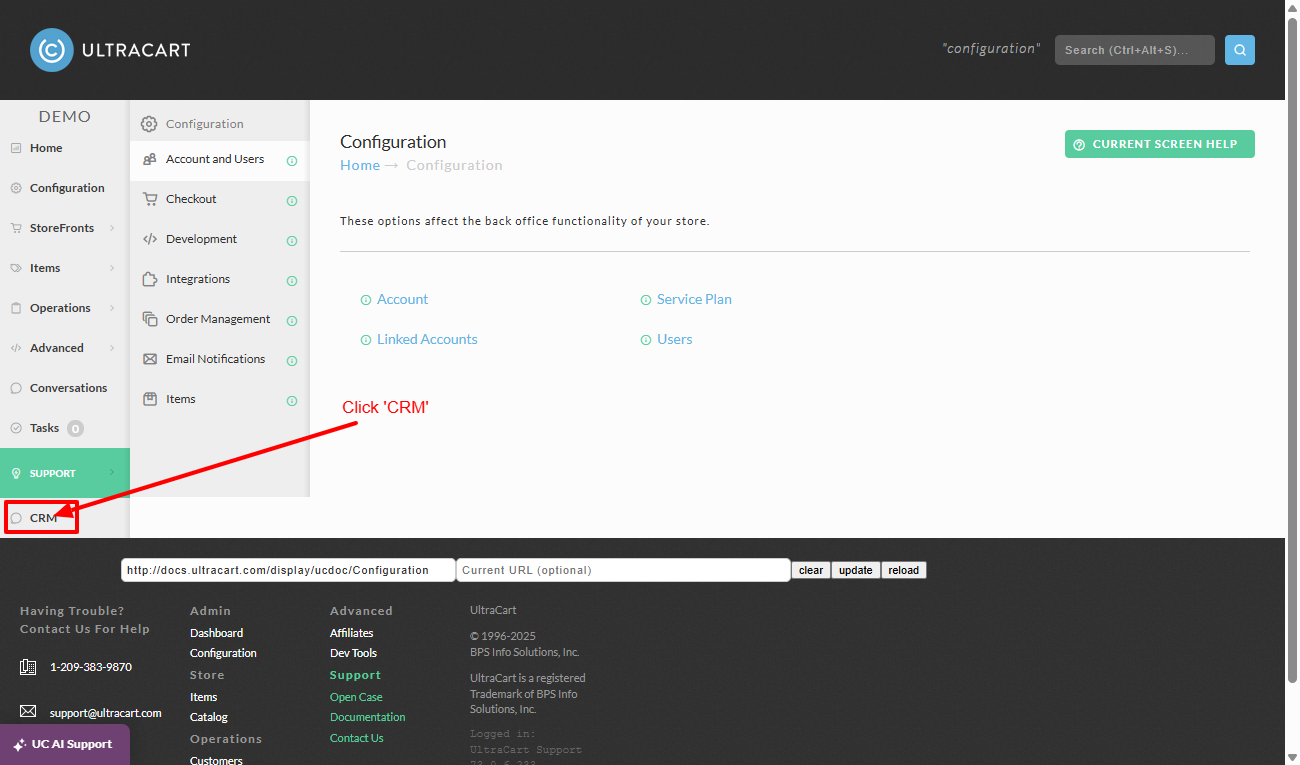The height and width of the screenshot is (765, 1300).
Task: Click the Development code brackets icon
Action: pyautogui.click(x=150, y=239)
